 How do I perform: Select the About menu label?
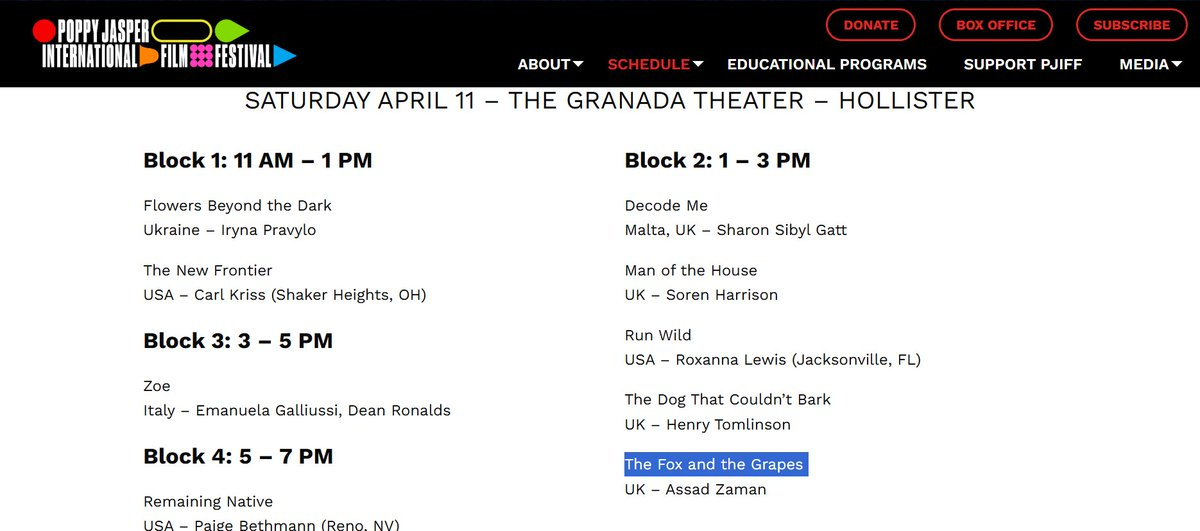click(544, 64)
